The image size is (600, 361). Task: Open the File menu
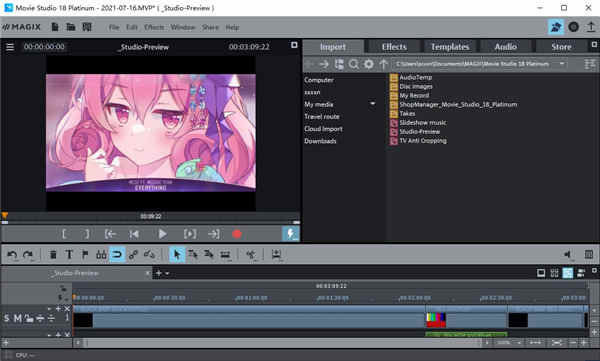coord(114,27)
